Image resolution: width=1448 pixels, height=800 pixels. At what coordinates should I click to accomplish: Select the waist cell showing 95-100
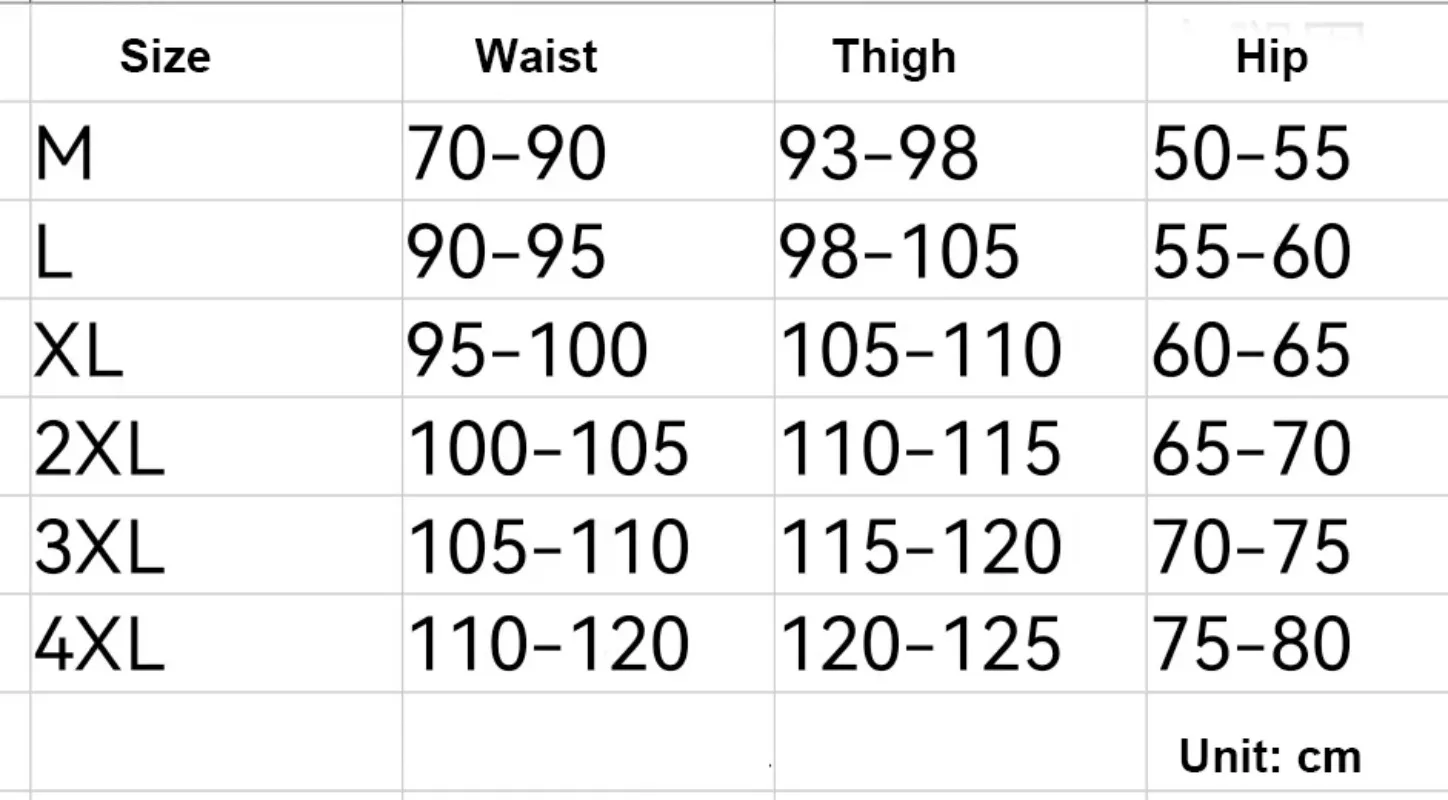point(588,348)
